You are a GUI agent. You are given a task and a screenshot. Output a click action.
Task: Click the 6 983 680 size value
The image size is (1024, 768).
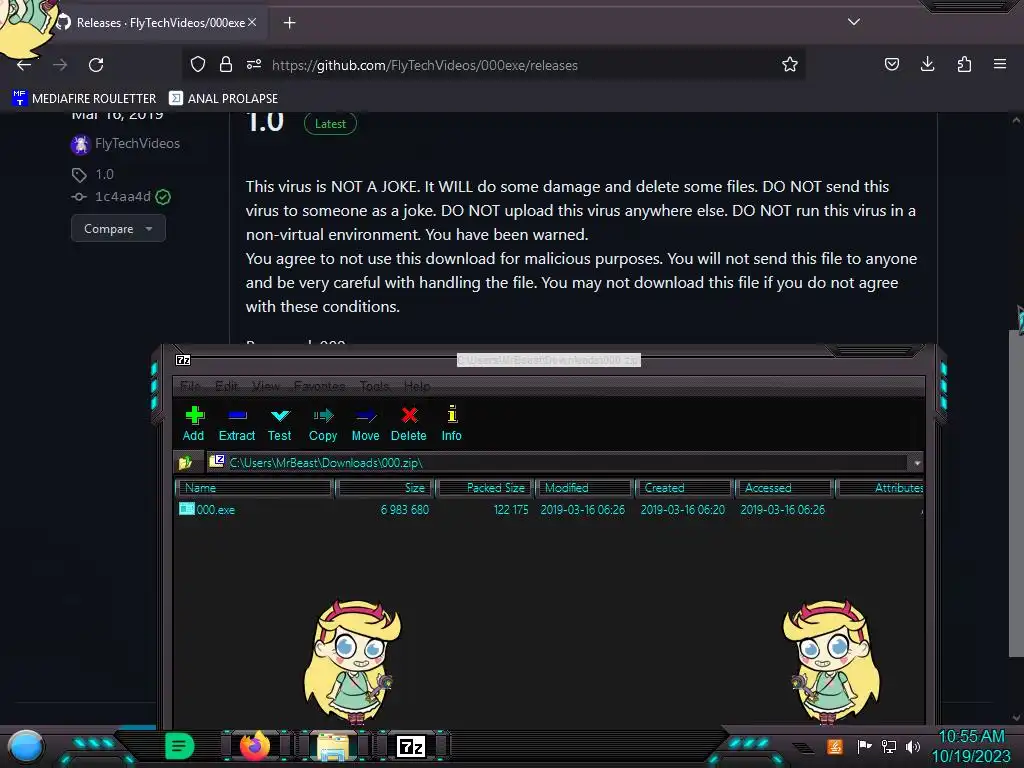tap(404, 509)
